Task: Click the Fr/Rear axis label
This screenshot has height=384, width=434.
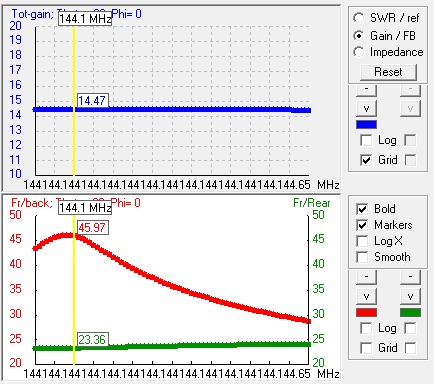Action: [312, 203]
